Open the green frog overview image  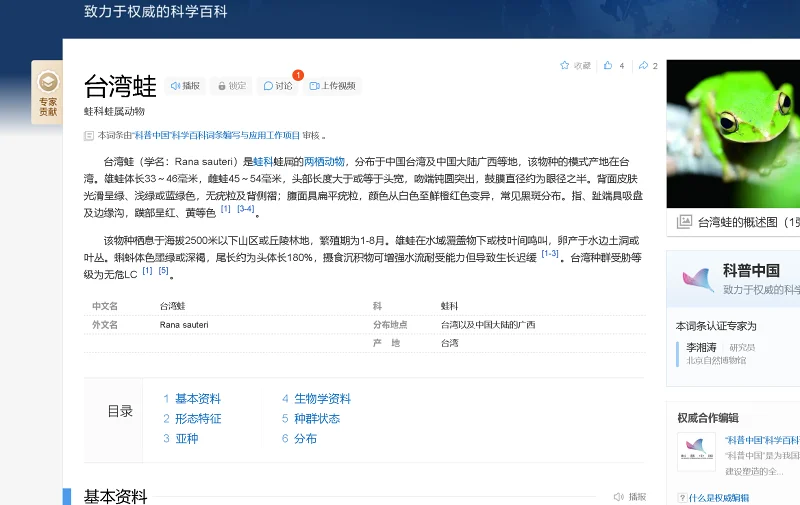tap(733, 134)
